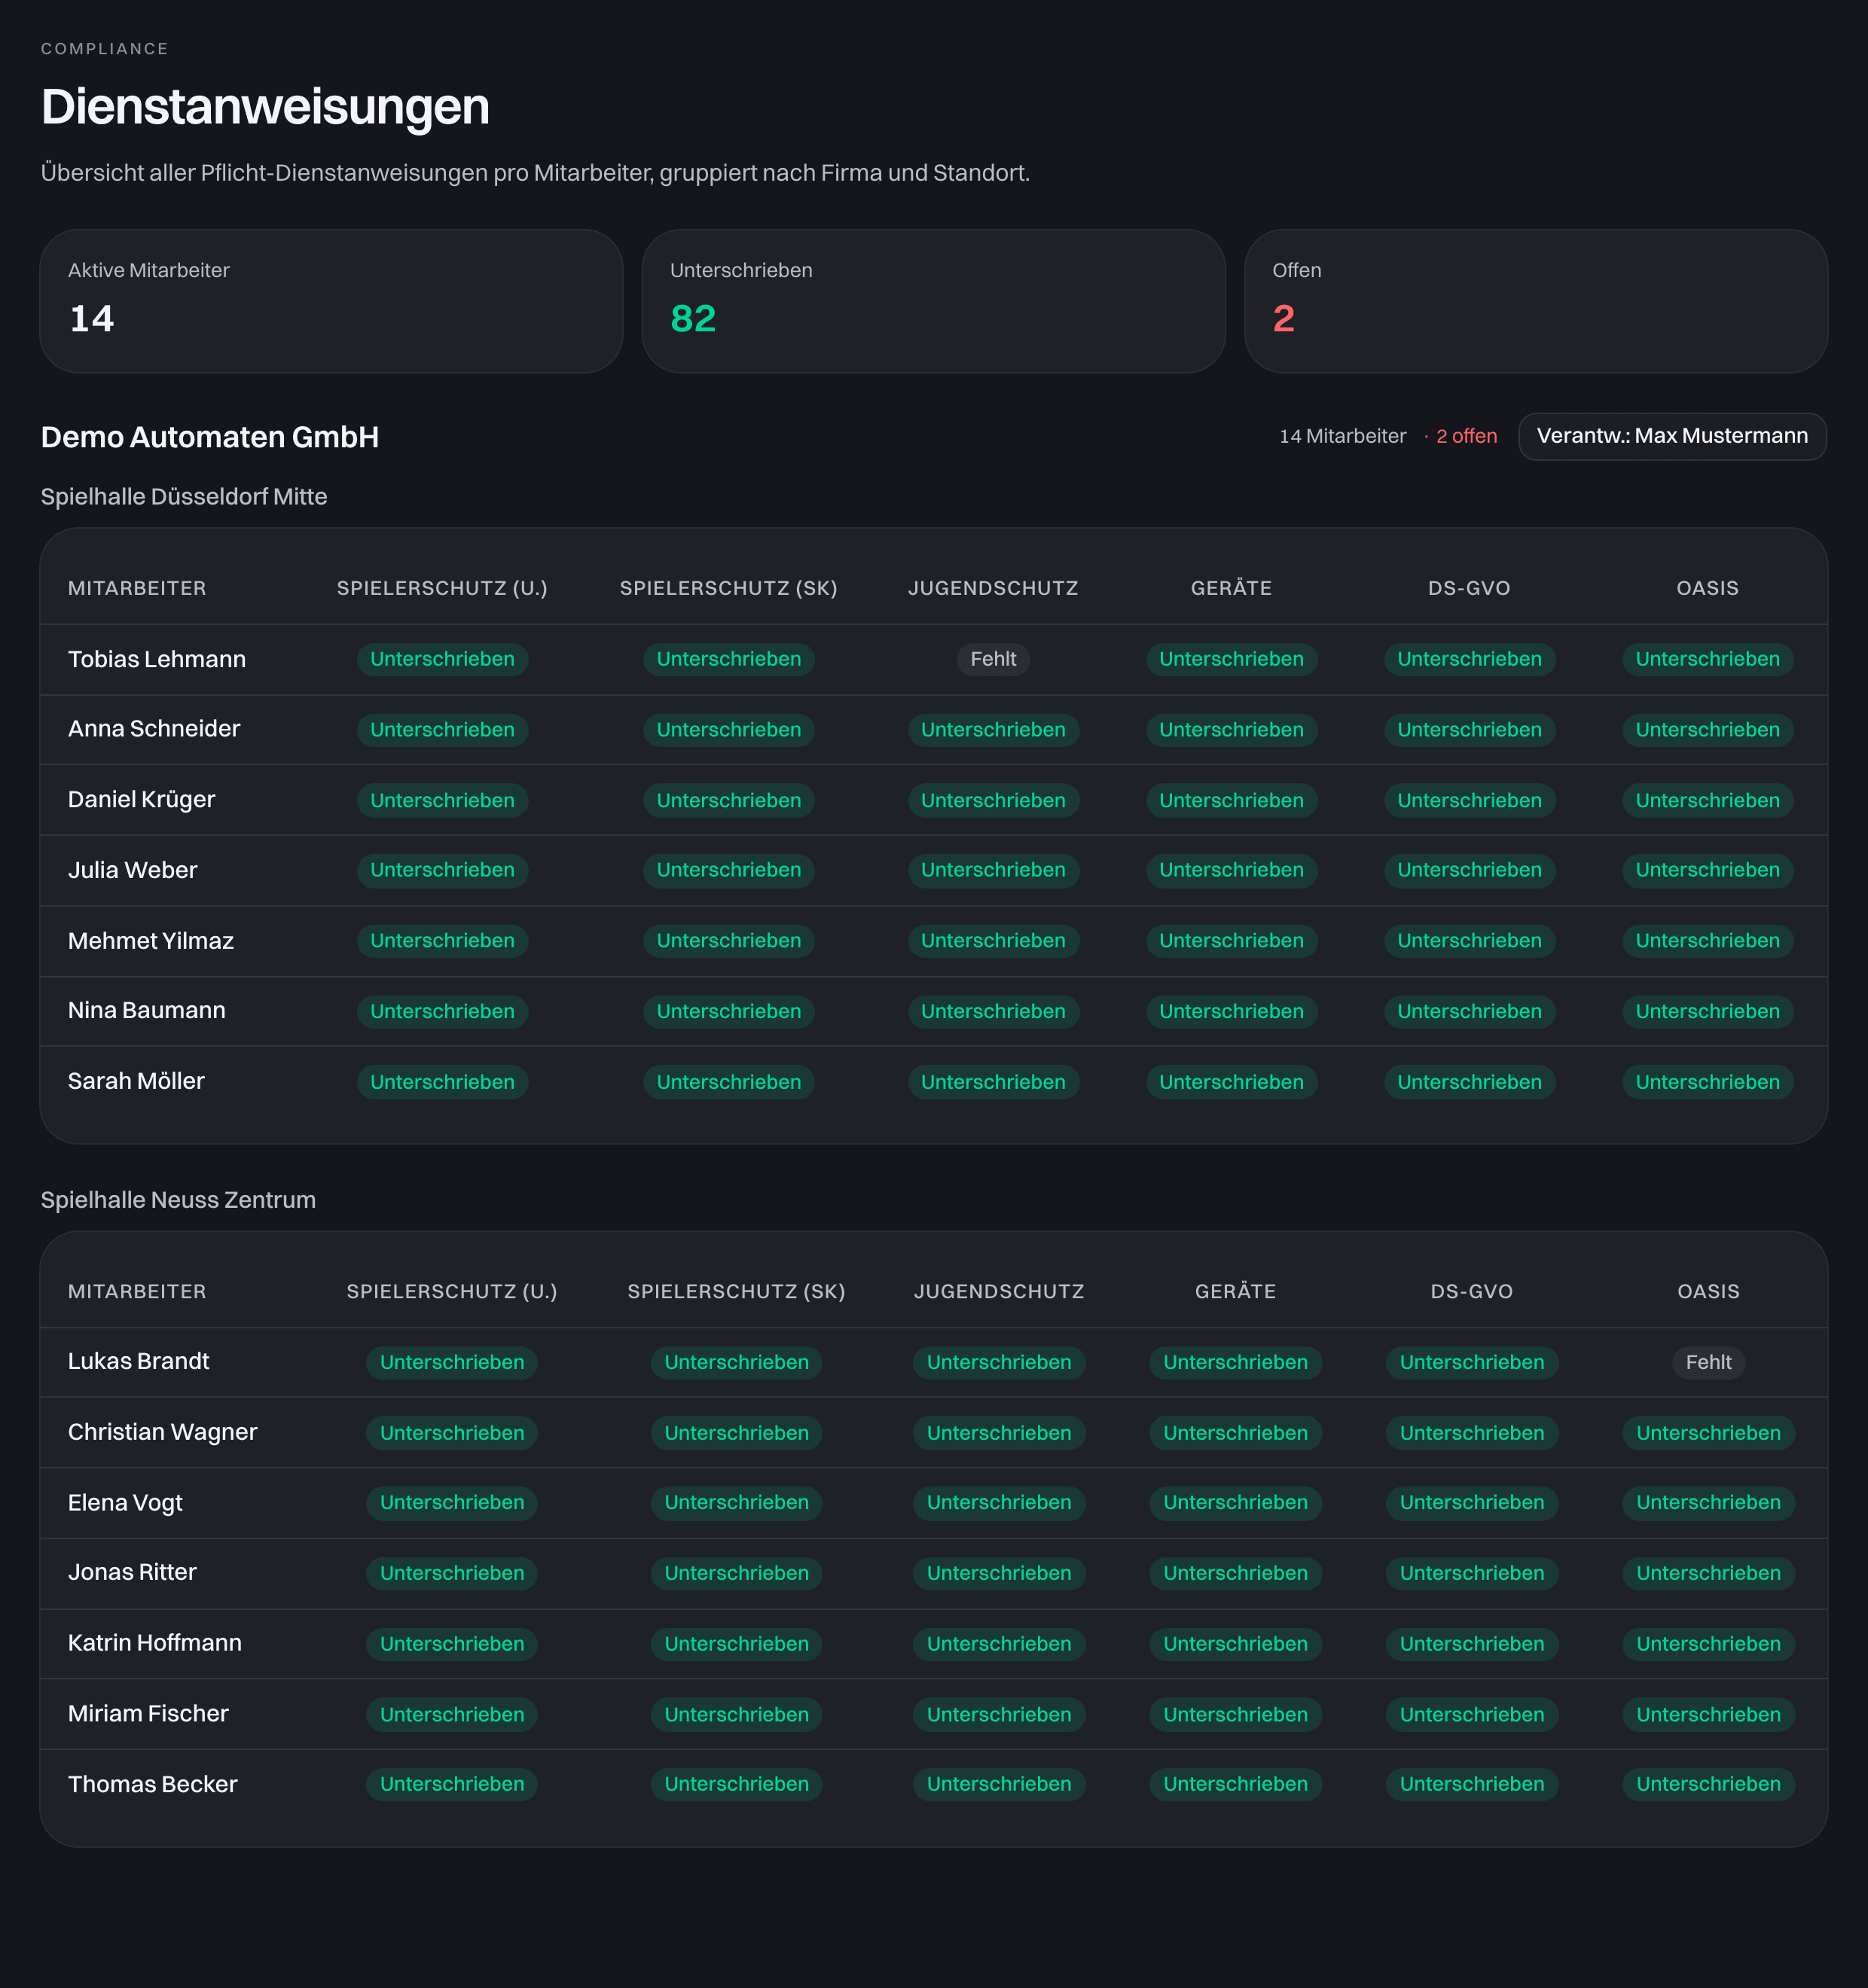
Task: Click the Spielhalle Neuss Zentrum heading
Action: (x=178, y=1200)
